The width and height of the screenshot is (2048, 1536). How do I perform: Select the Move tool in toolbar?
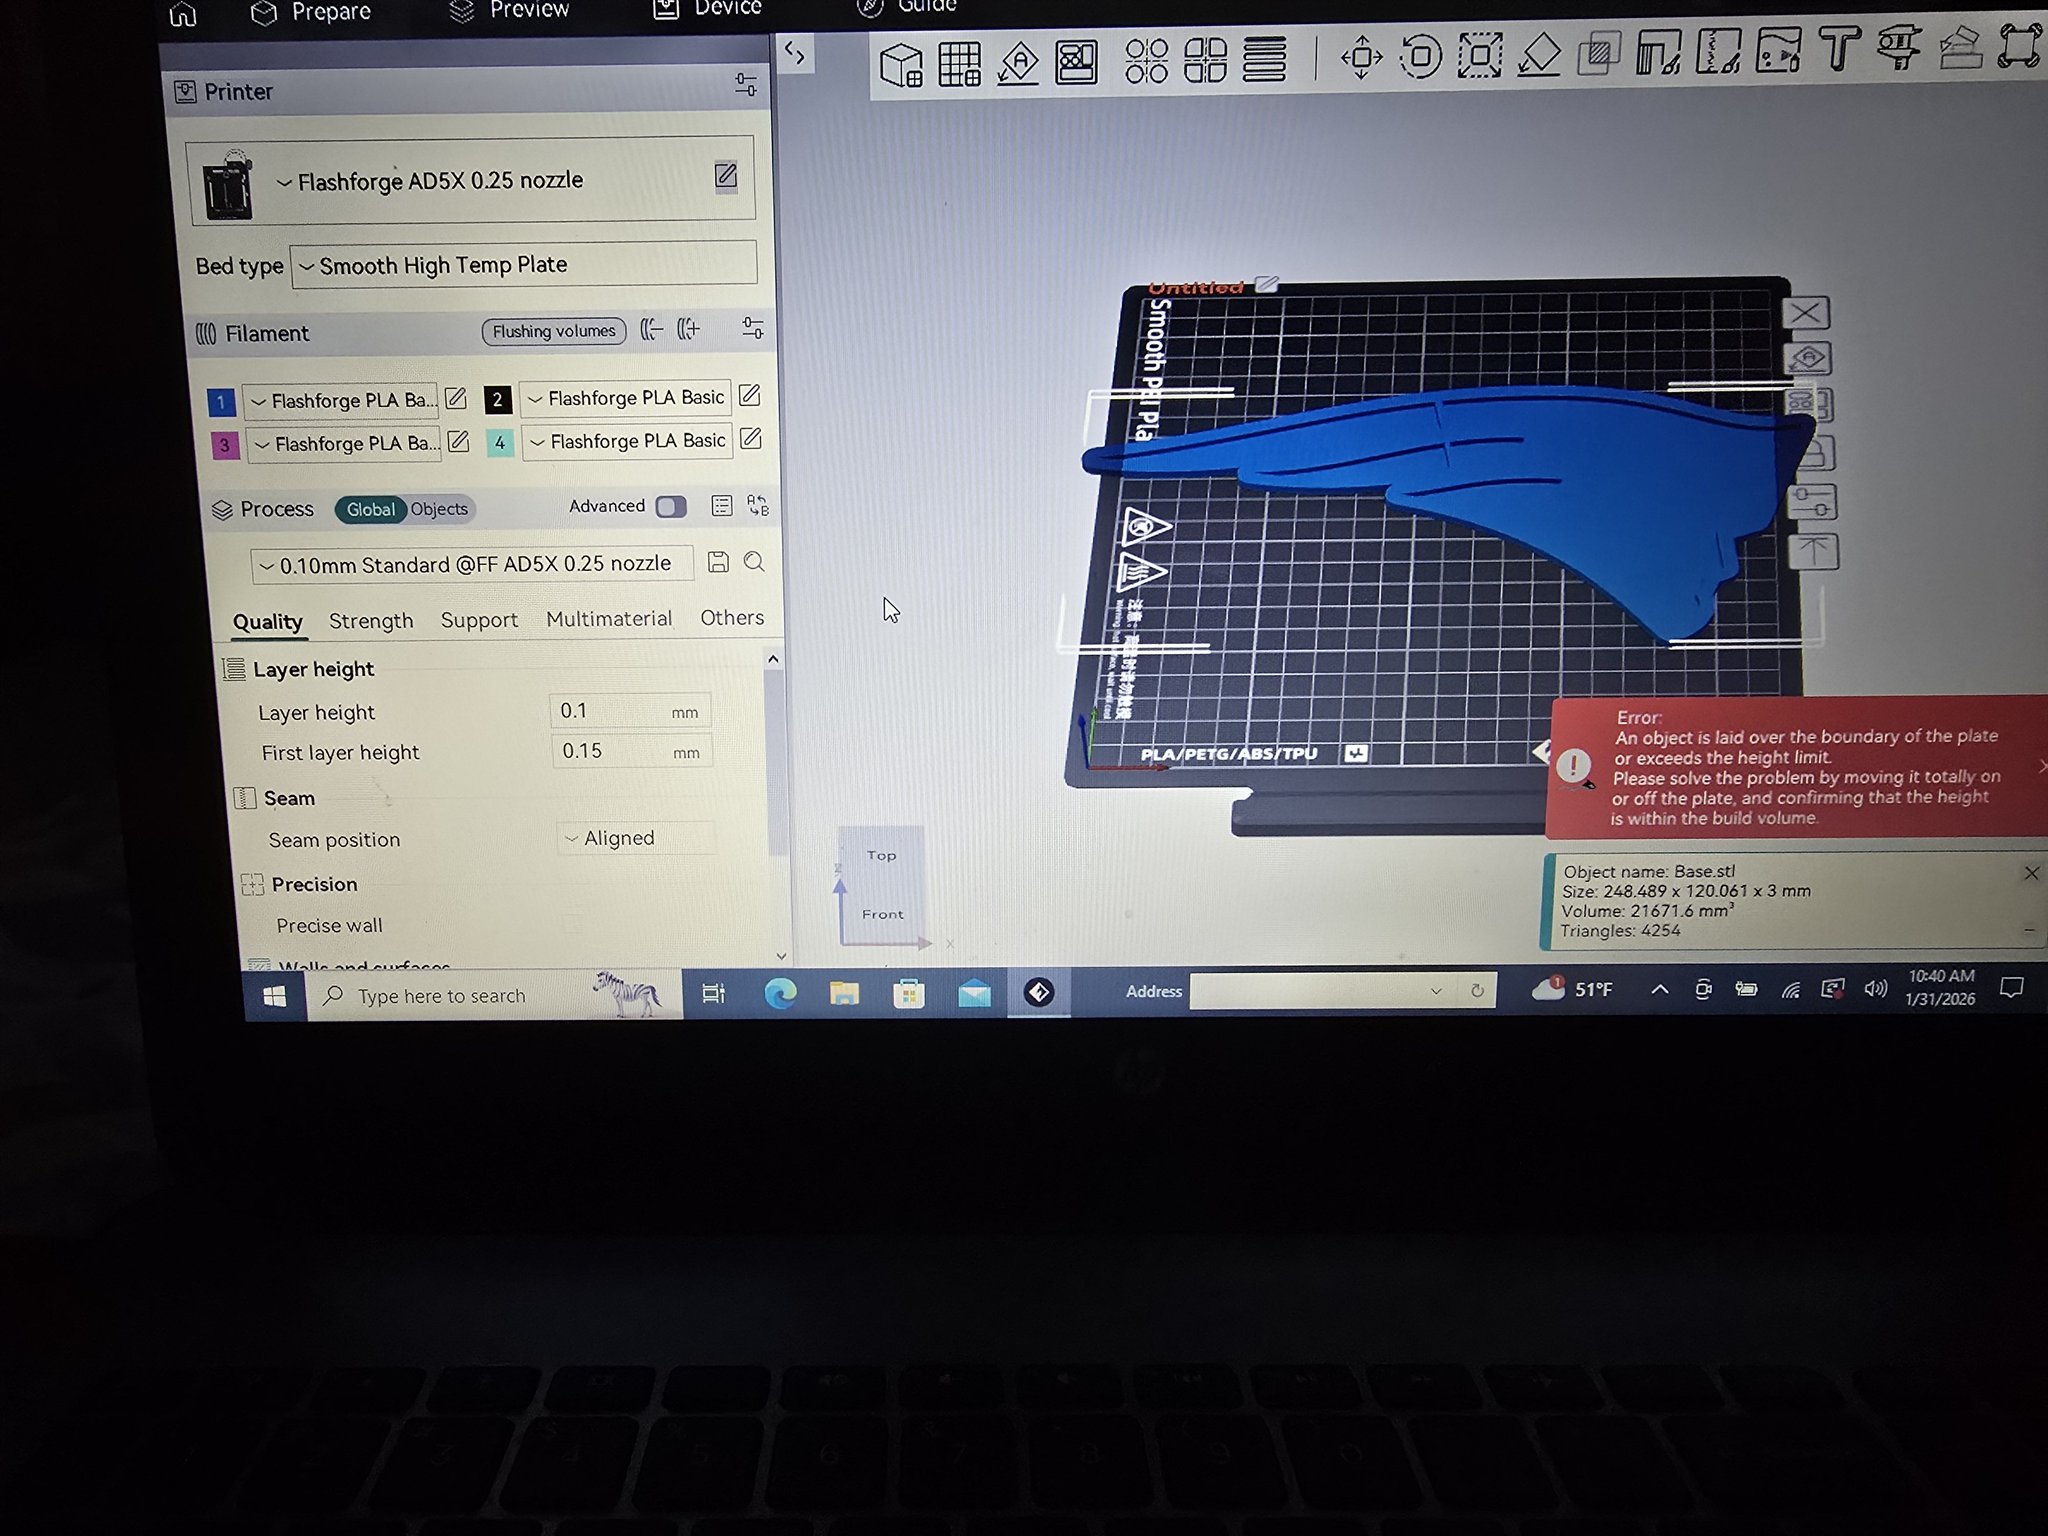coord(1361,58)
